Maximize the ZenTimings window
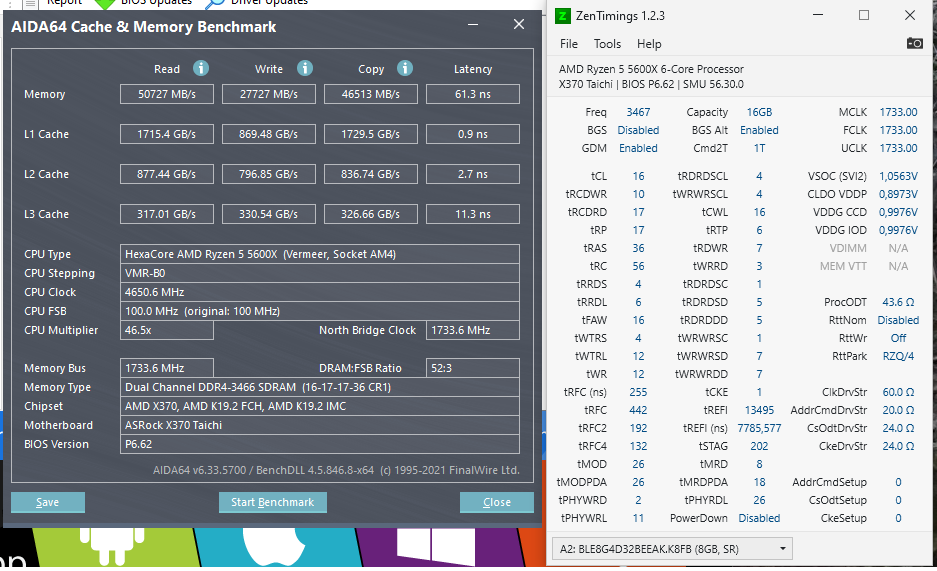Screen dimensions: 937x571 [863, 15]
